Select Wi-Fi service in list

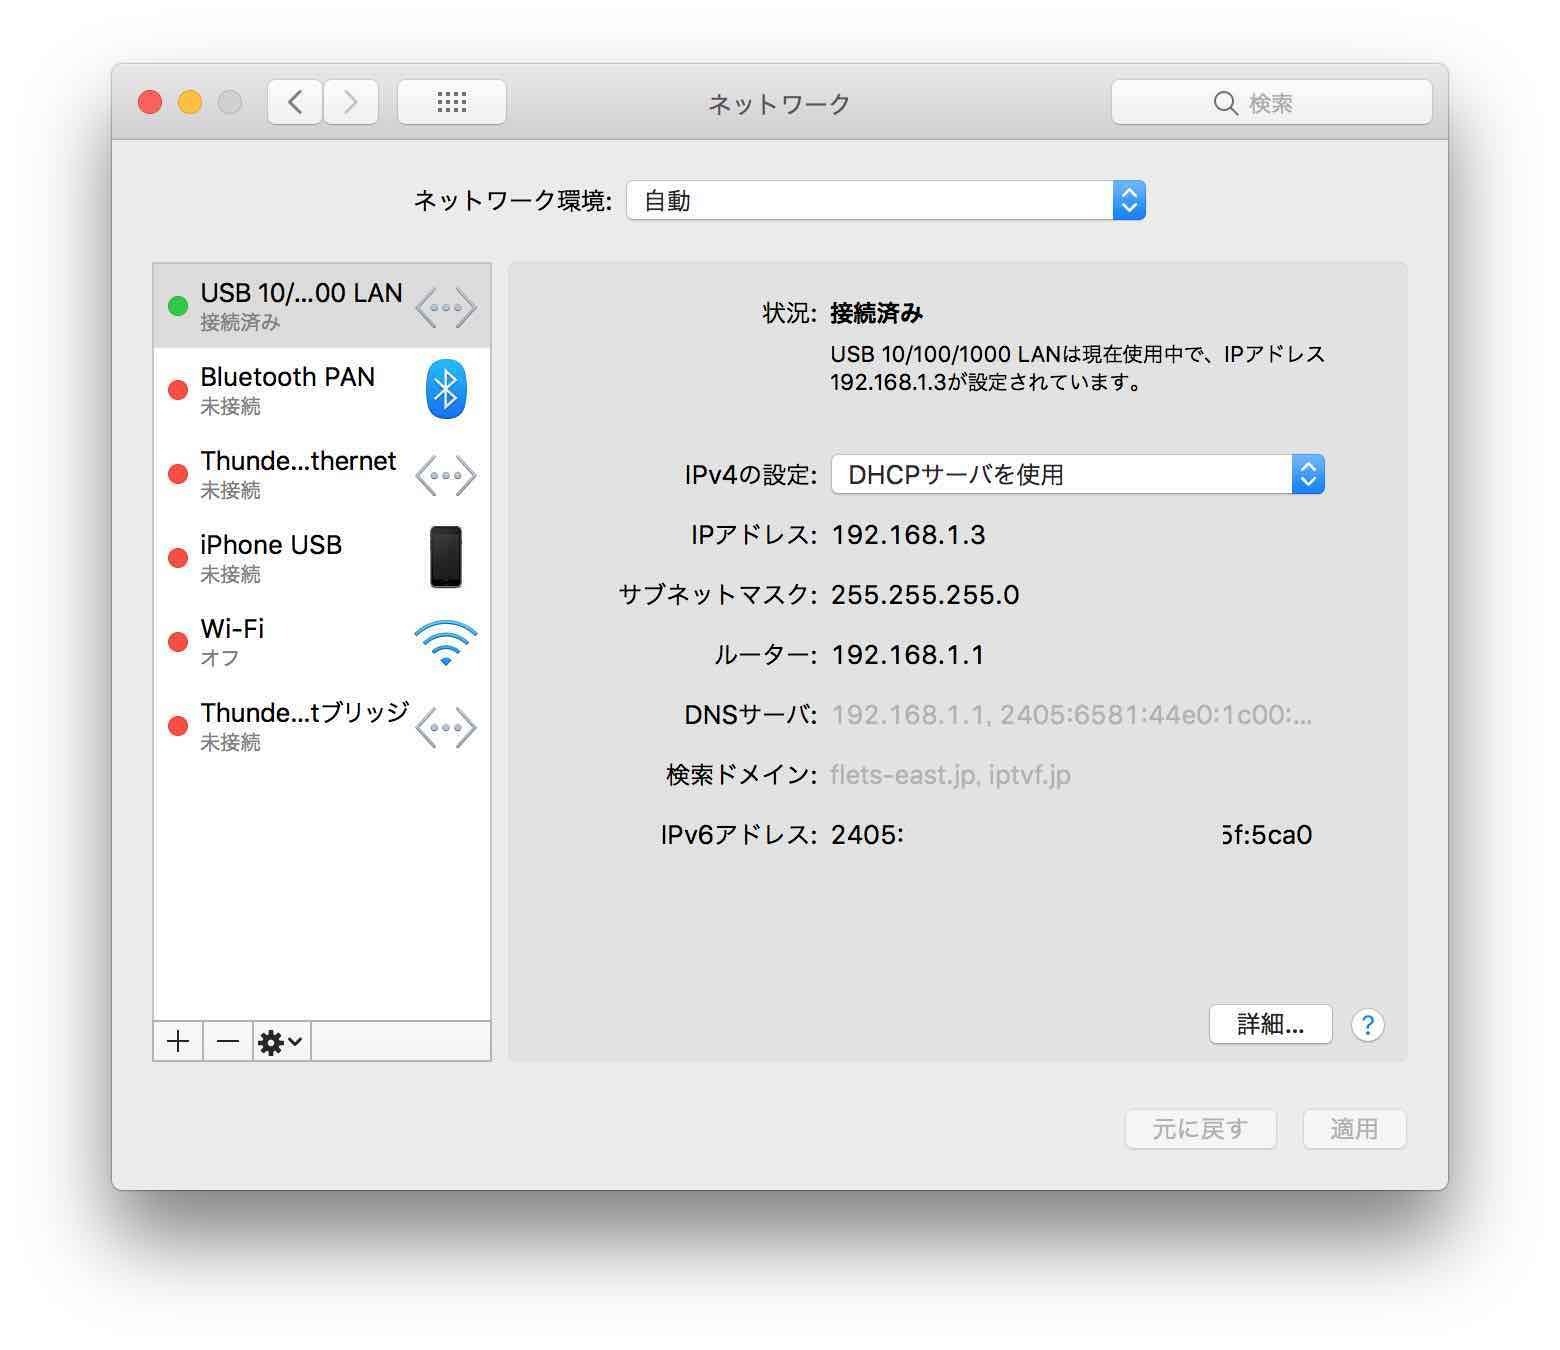(x=322, y=642)
